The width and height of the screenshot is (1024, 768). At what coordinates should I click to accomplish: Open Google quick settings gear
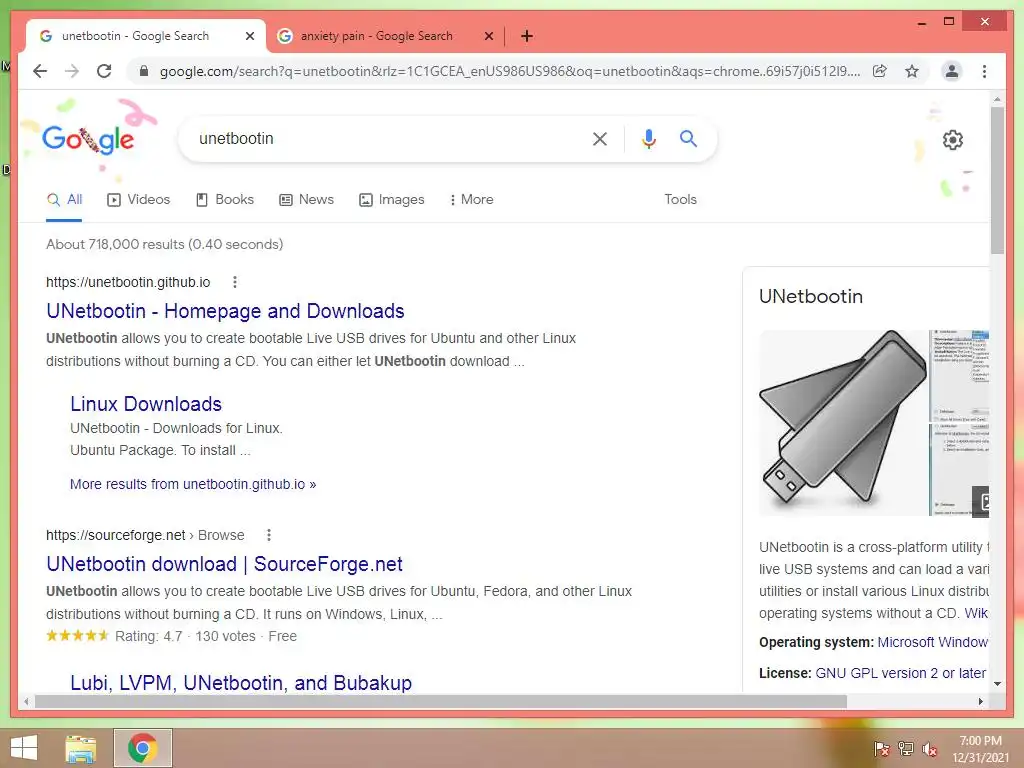coord(952,140)
